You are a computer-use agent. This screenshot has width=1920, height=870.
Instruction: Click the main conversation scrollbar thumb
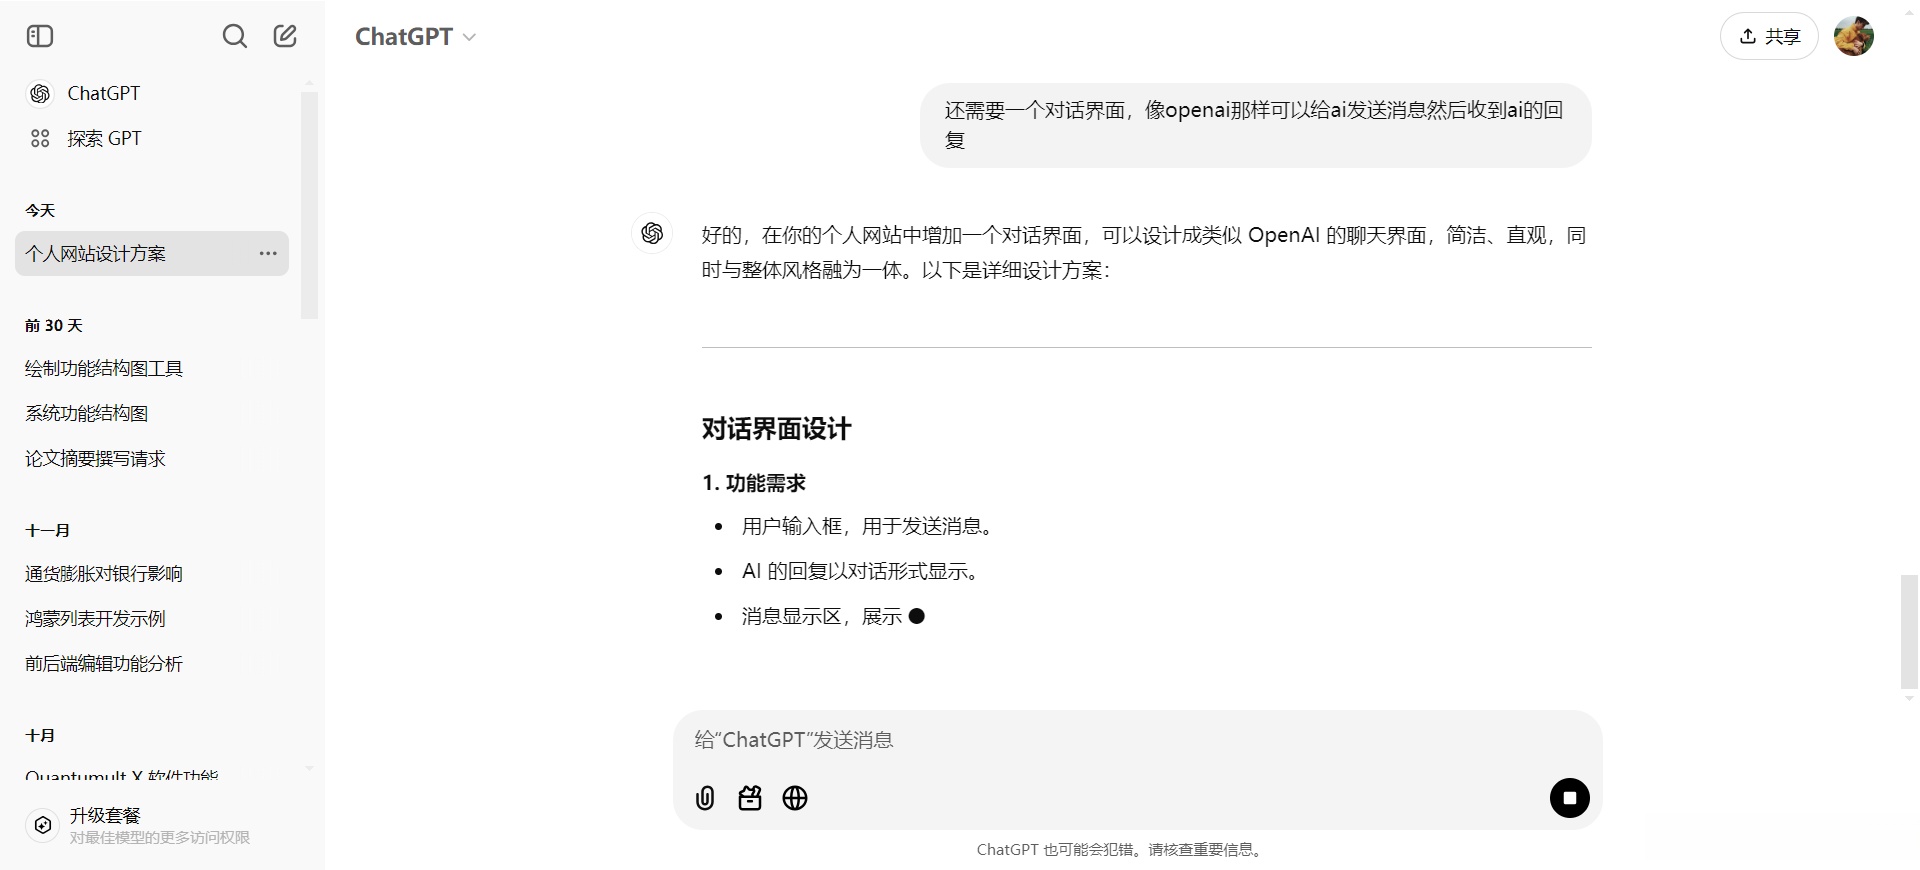click(1909, 632)
